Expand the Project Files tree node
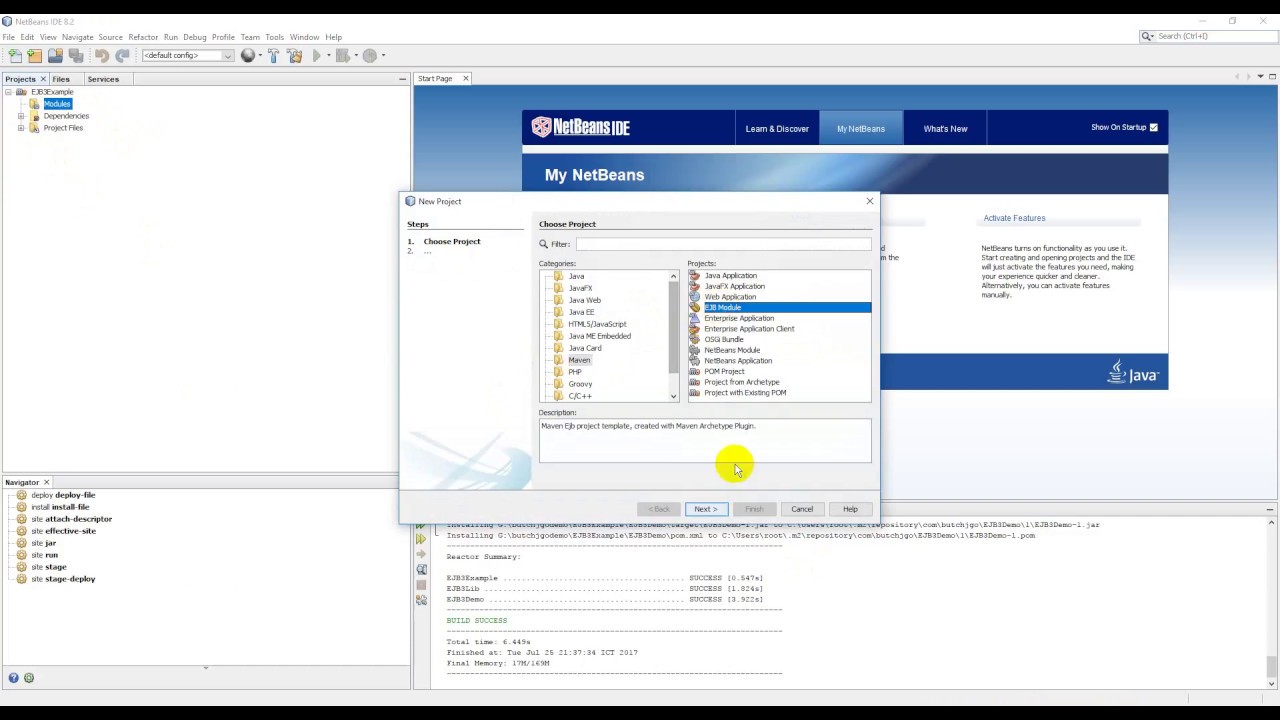Viewport: 1280px width, 720px height. pos(21,128)
